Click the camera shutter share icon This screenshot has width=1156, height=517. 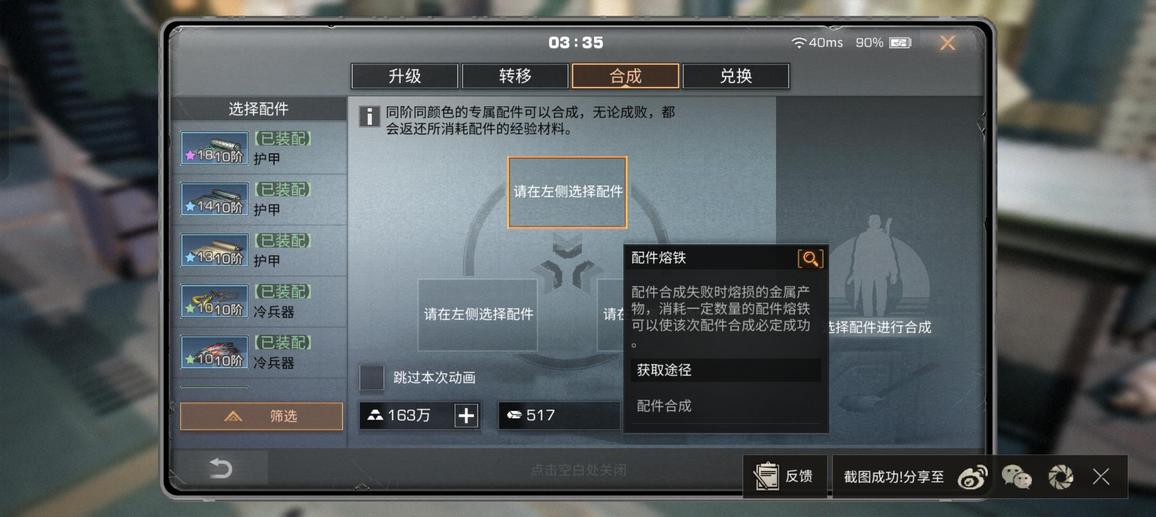[1061, 476]
